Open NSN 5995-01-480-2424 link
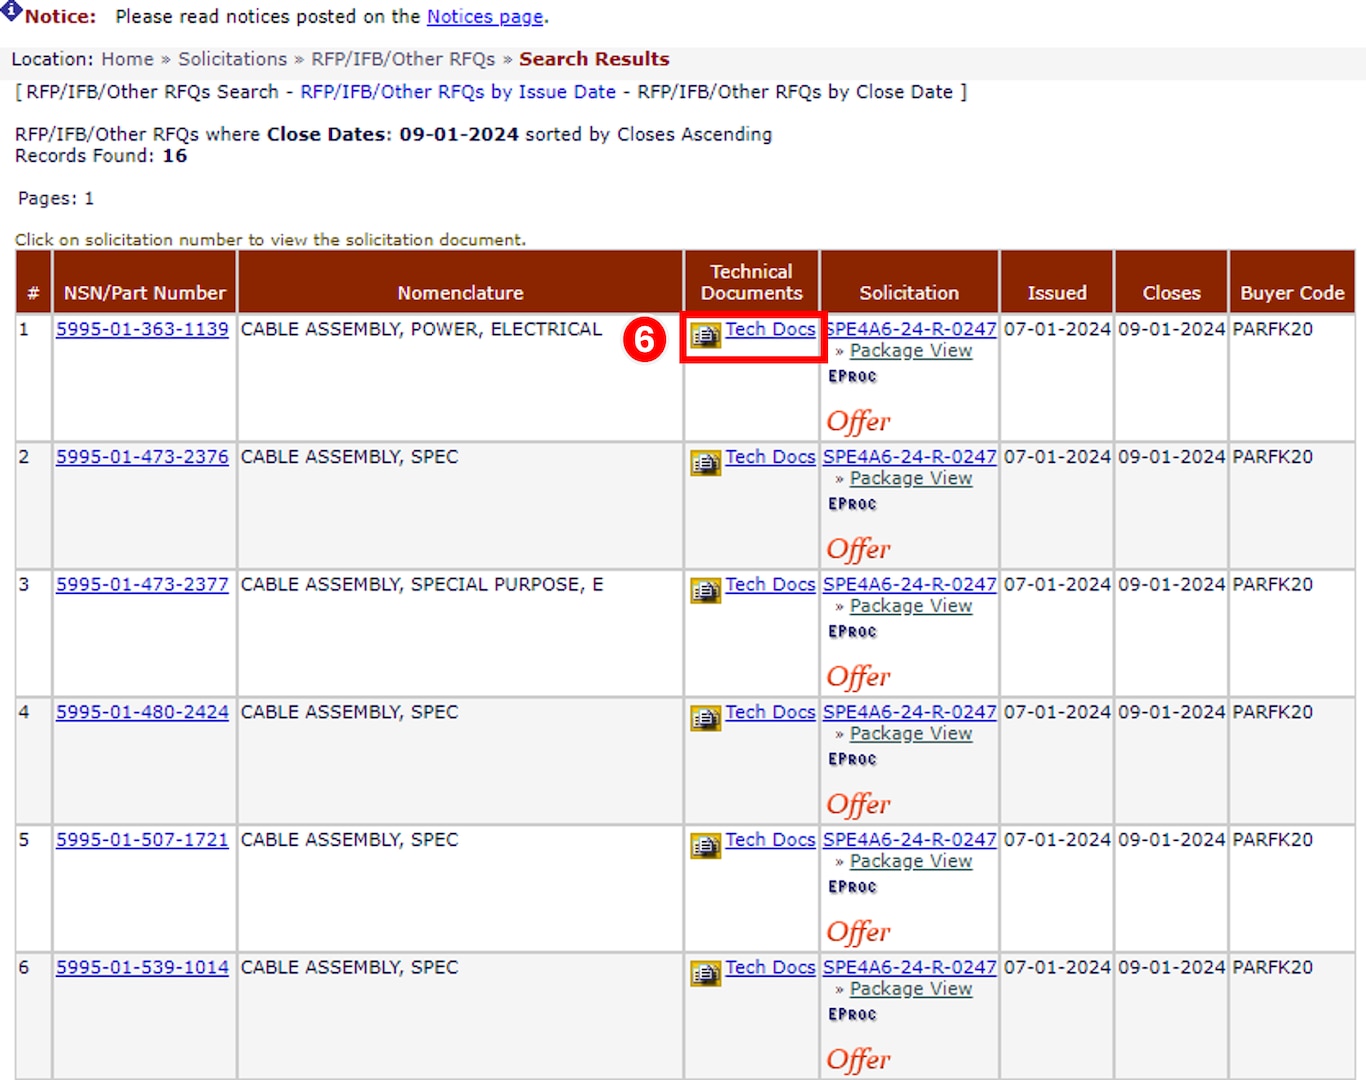 pyautogui.click(x=142, y=712)
